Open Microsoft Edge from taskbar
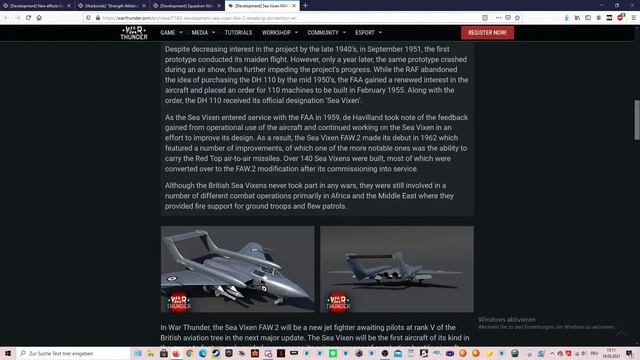 click(x=203, y=353)
